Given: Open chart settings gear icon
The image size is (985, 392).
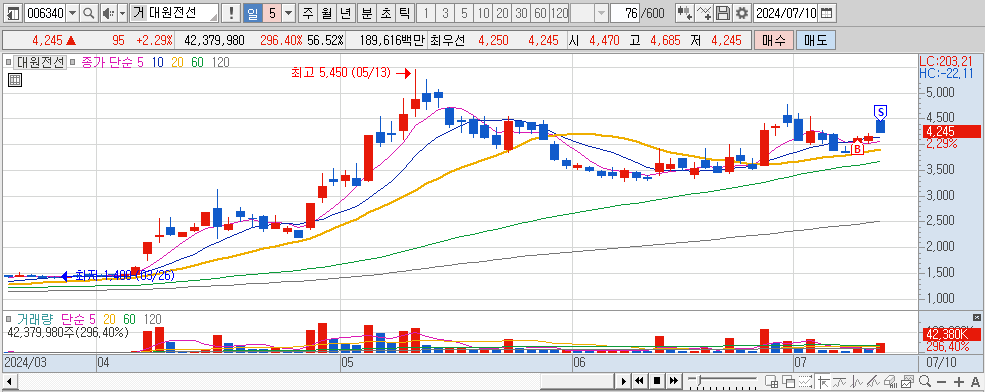Looking at the screenshot, I should [x=742, y=13].
